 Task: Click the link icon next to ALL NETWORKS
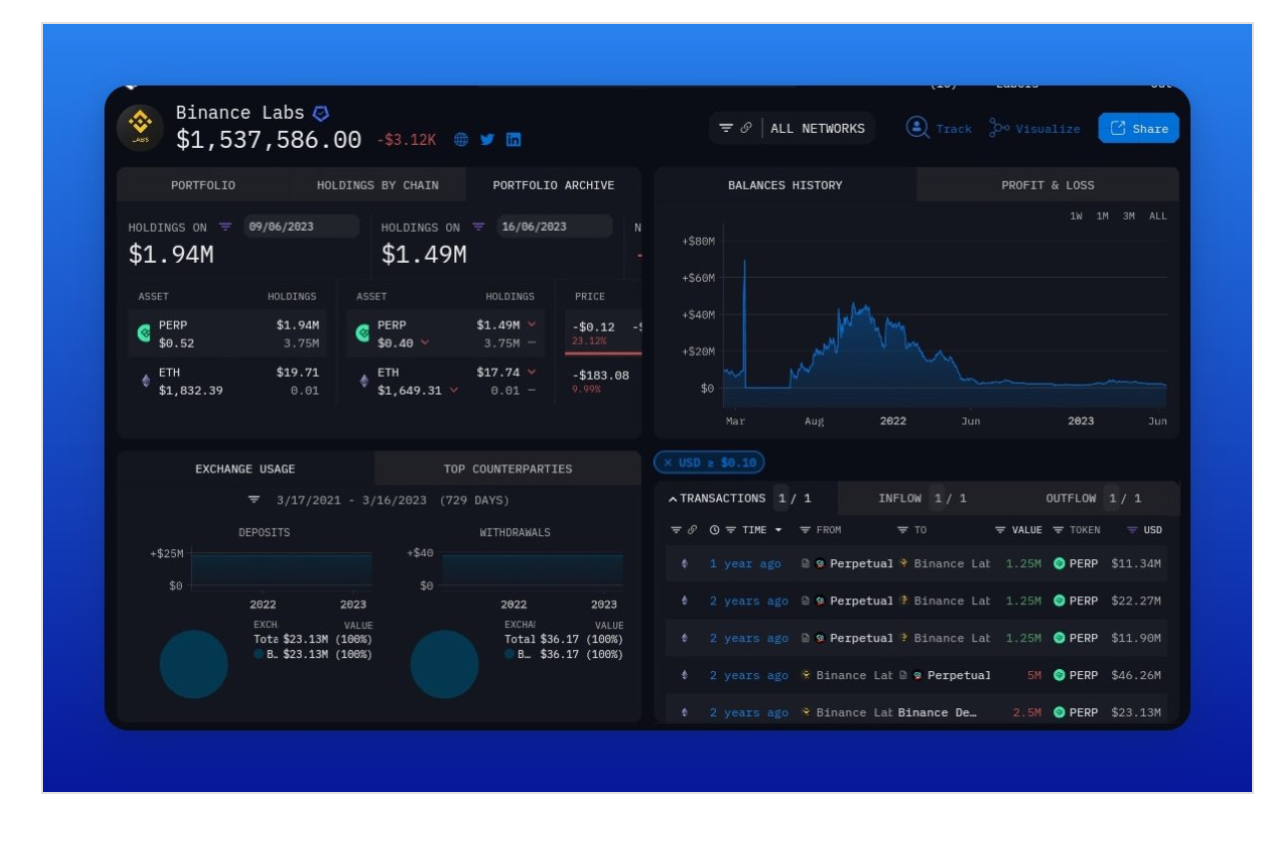click(x=746, y=129)
